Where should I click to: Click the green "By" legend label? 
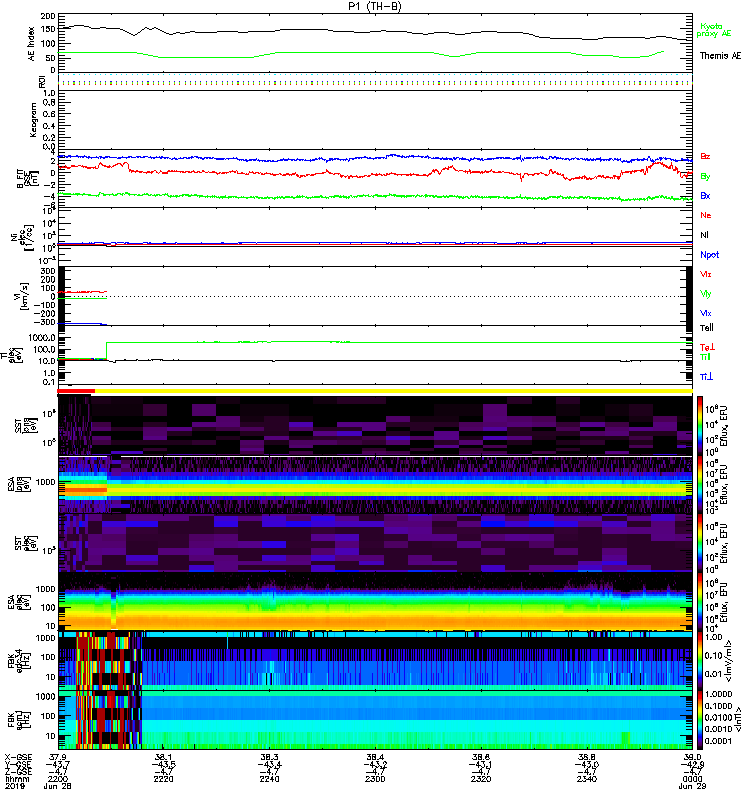[x=705, y=176]
